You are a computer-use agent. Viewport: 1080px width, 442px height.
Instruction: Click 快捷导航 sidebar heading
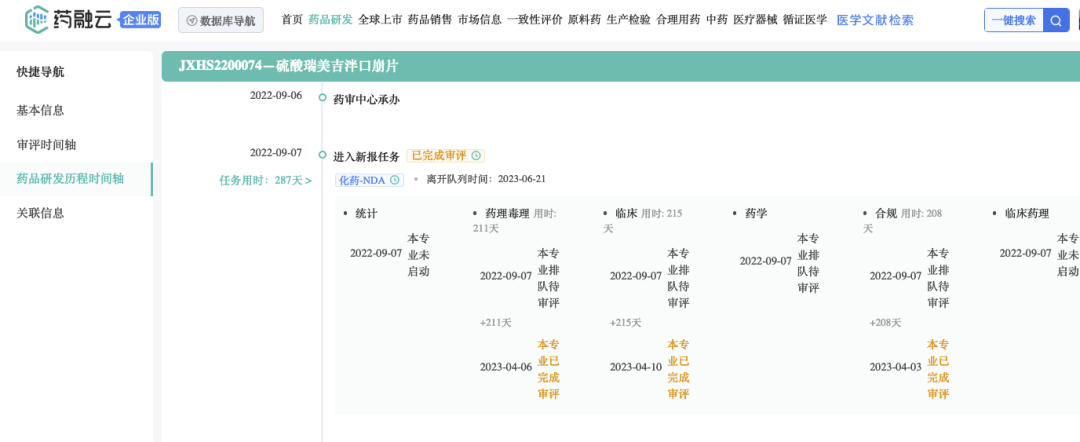(41, 72)
